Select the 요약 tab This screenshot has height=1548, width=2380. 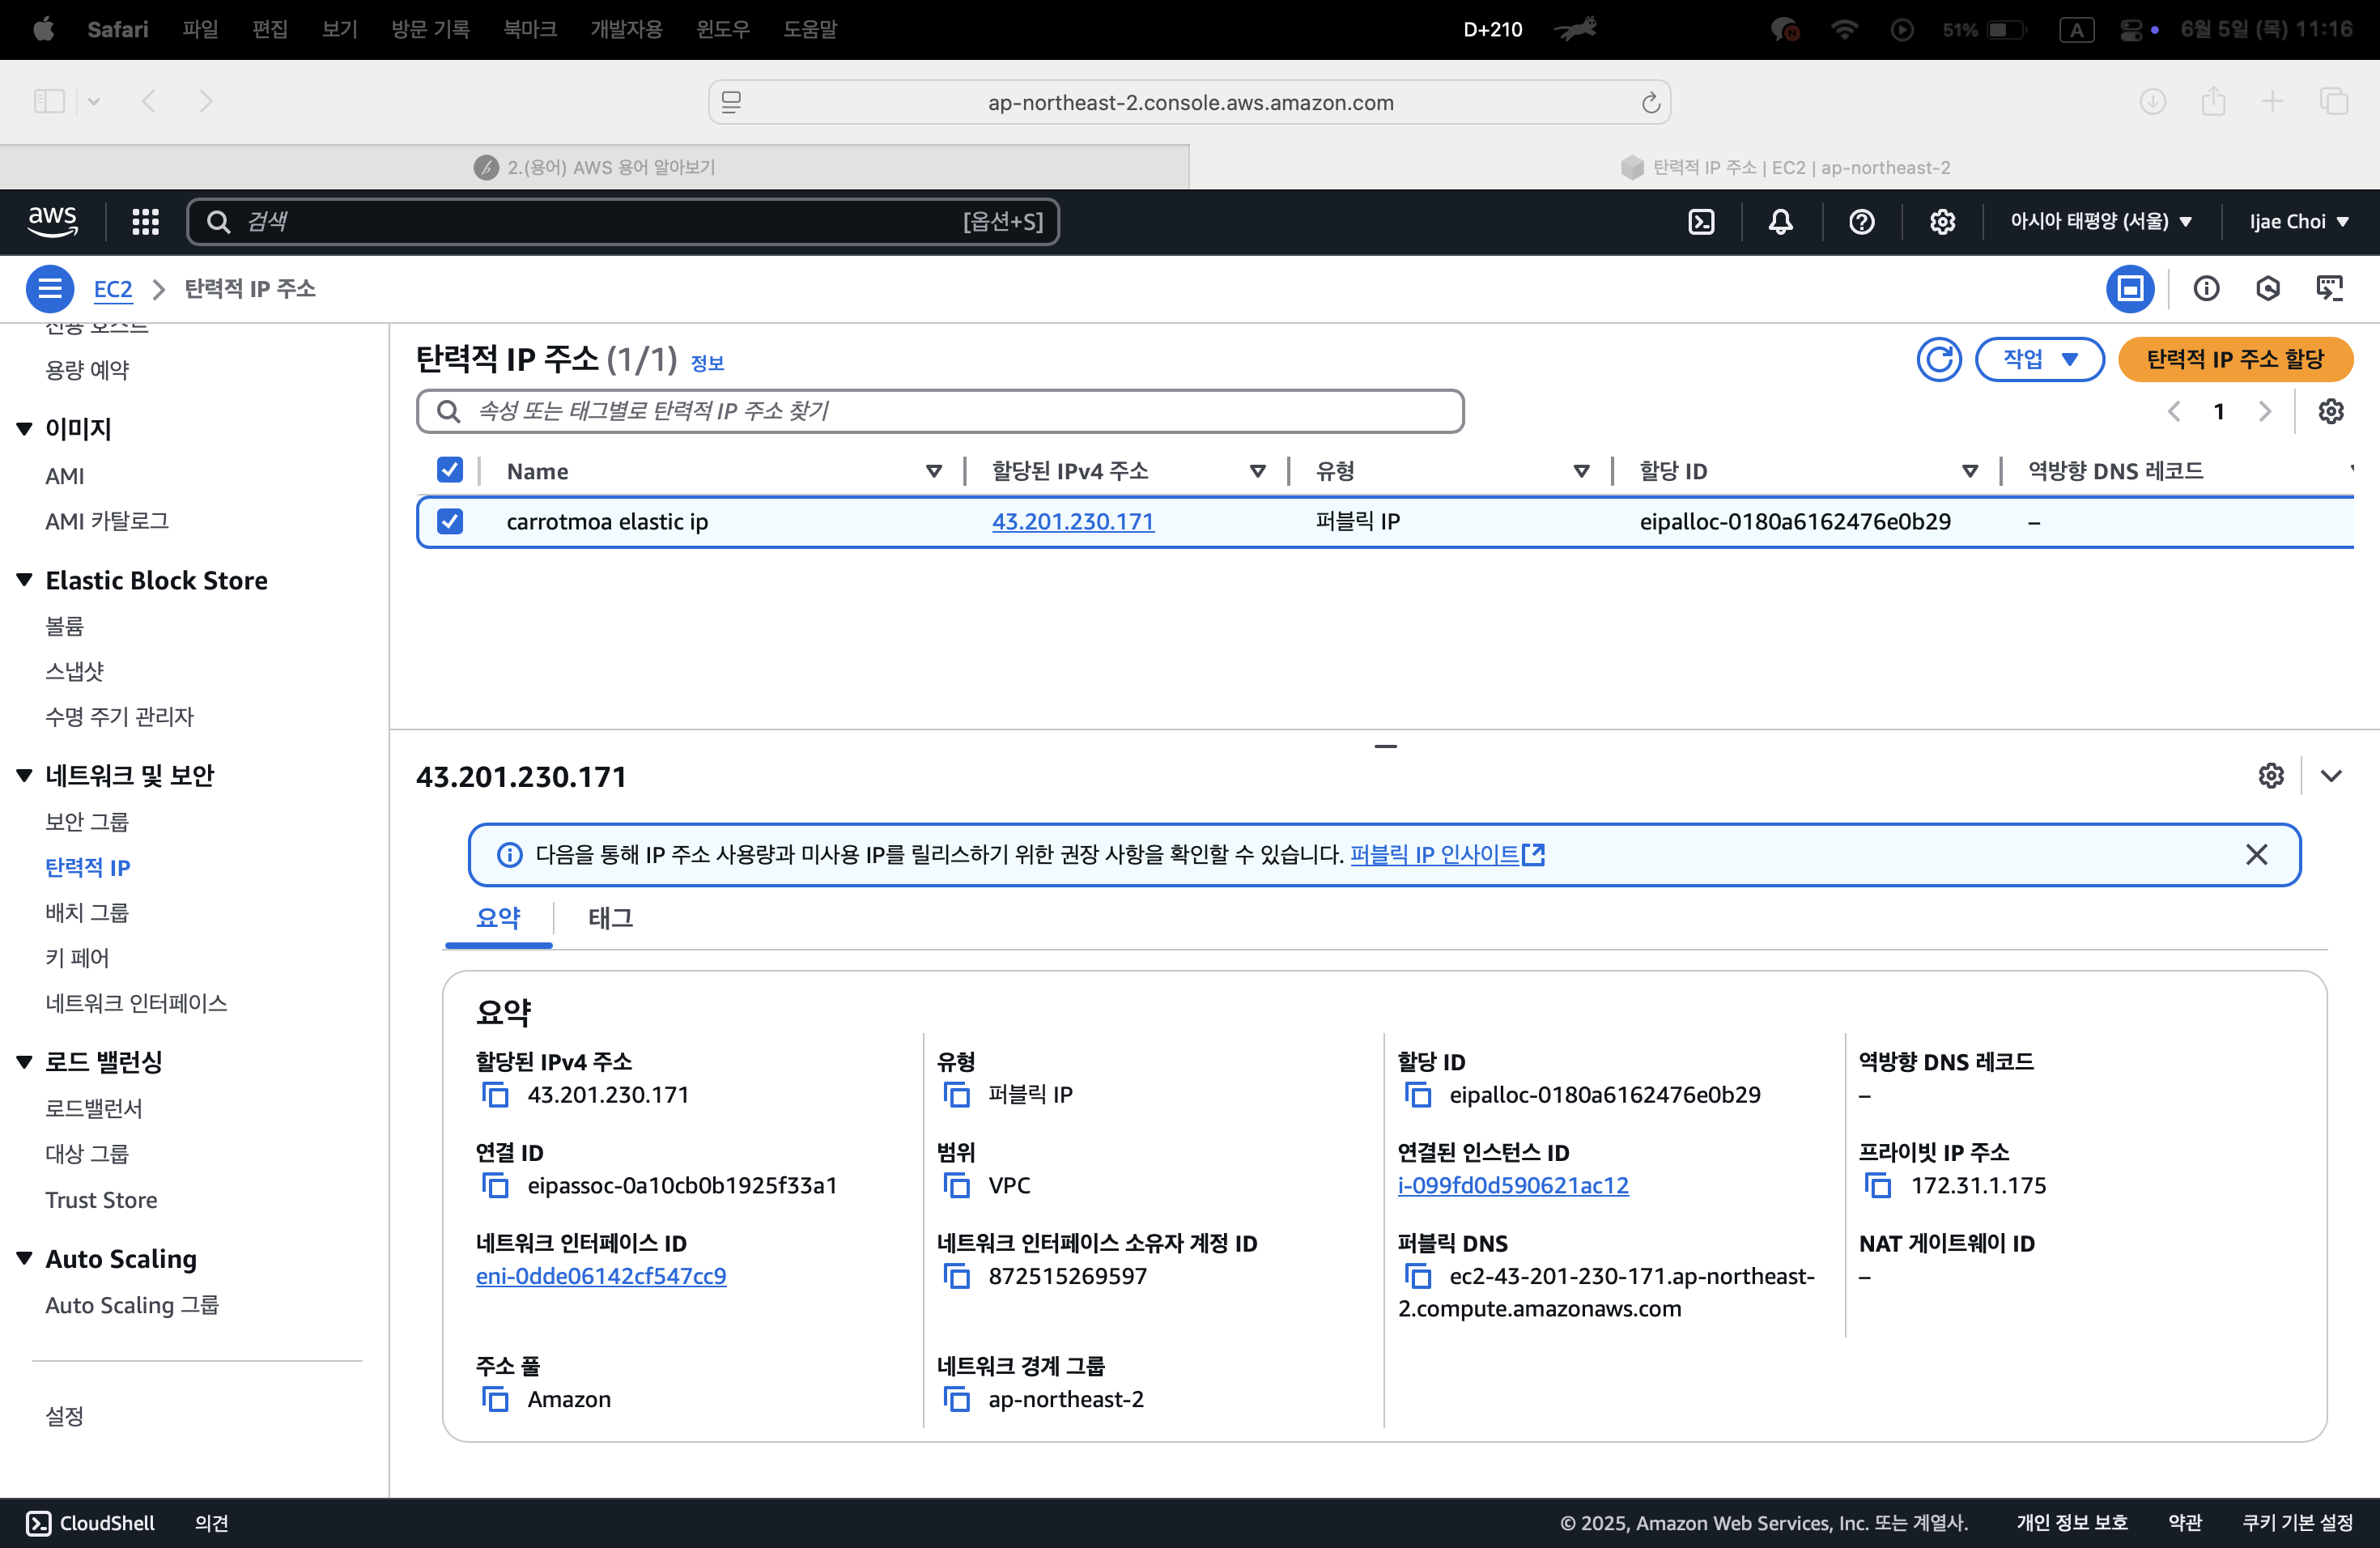[498, 918]
